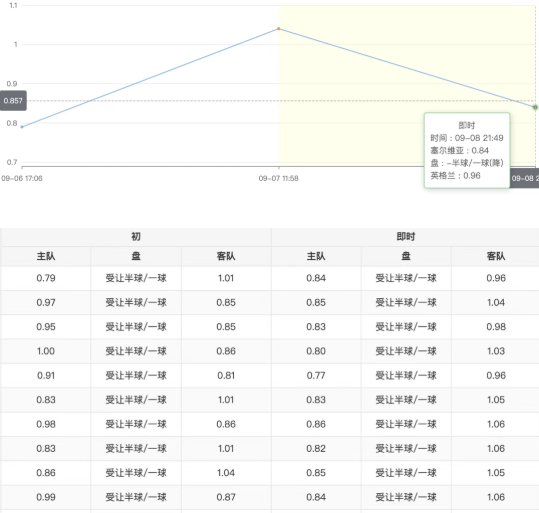
Task: Click the 0.77 live home odds cell
Action: [x=316, y=375]
